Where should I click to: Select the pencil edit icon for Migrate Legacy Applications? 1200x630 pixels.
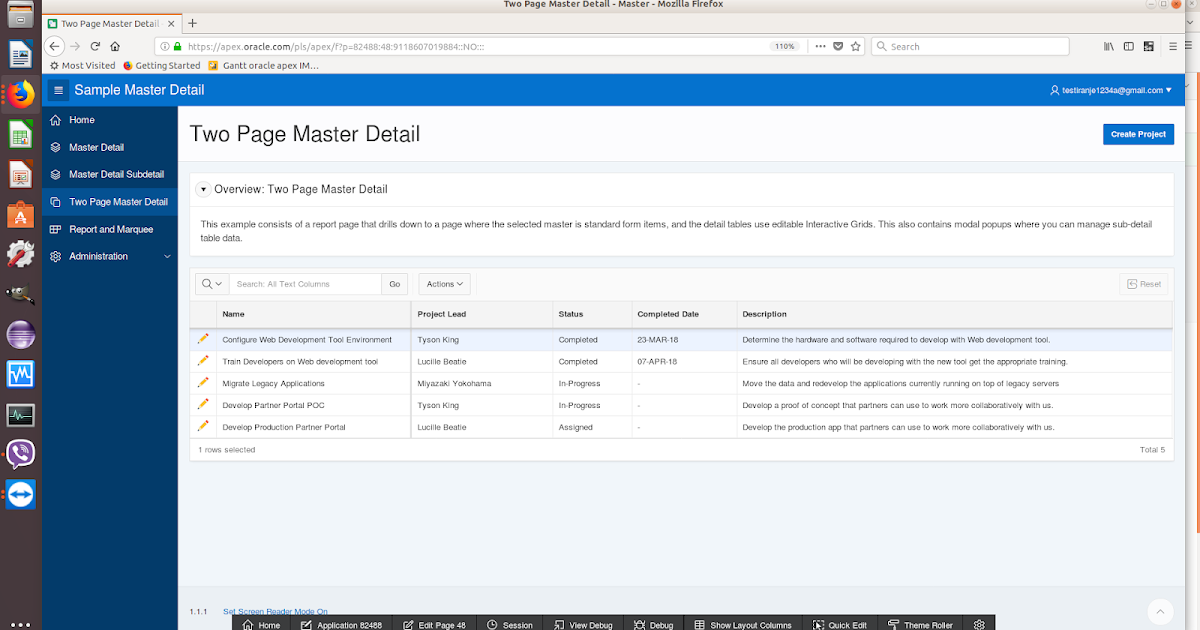click(x=203, y=383)
